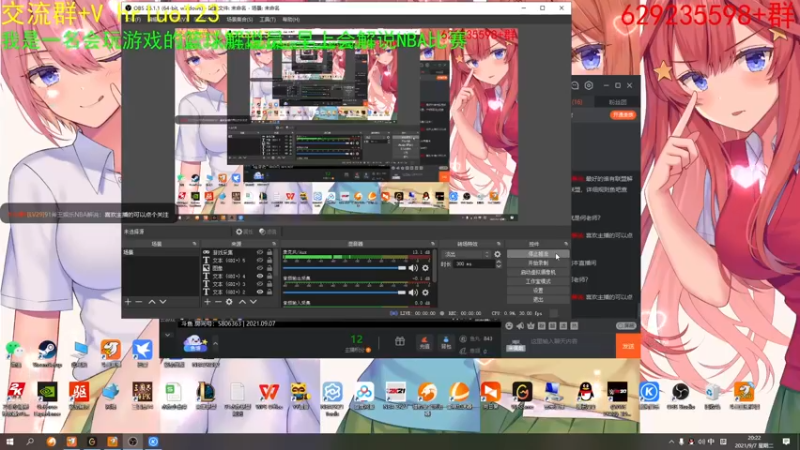The height and width of the screenshot is (450, 800).
Task: Toggle the lock on text source 5
Action: click(269, 260)
